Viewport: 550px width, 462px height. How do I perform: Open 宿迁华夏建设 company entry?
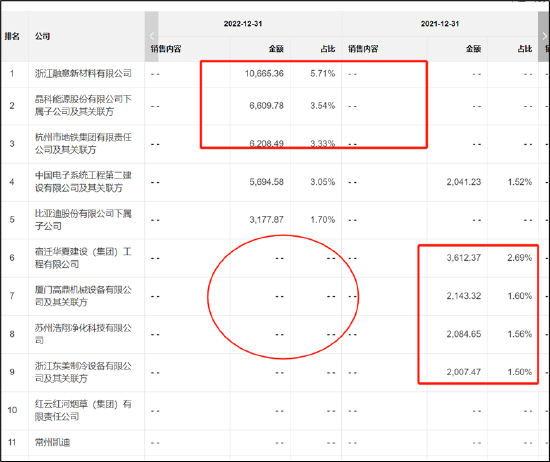[x=83, y=258]
